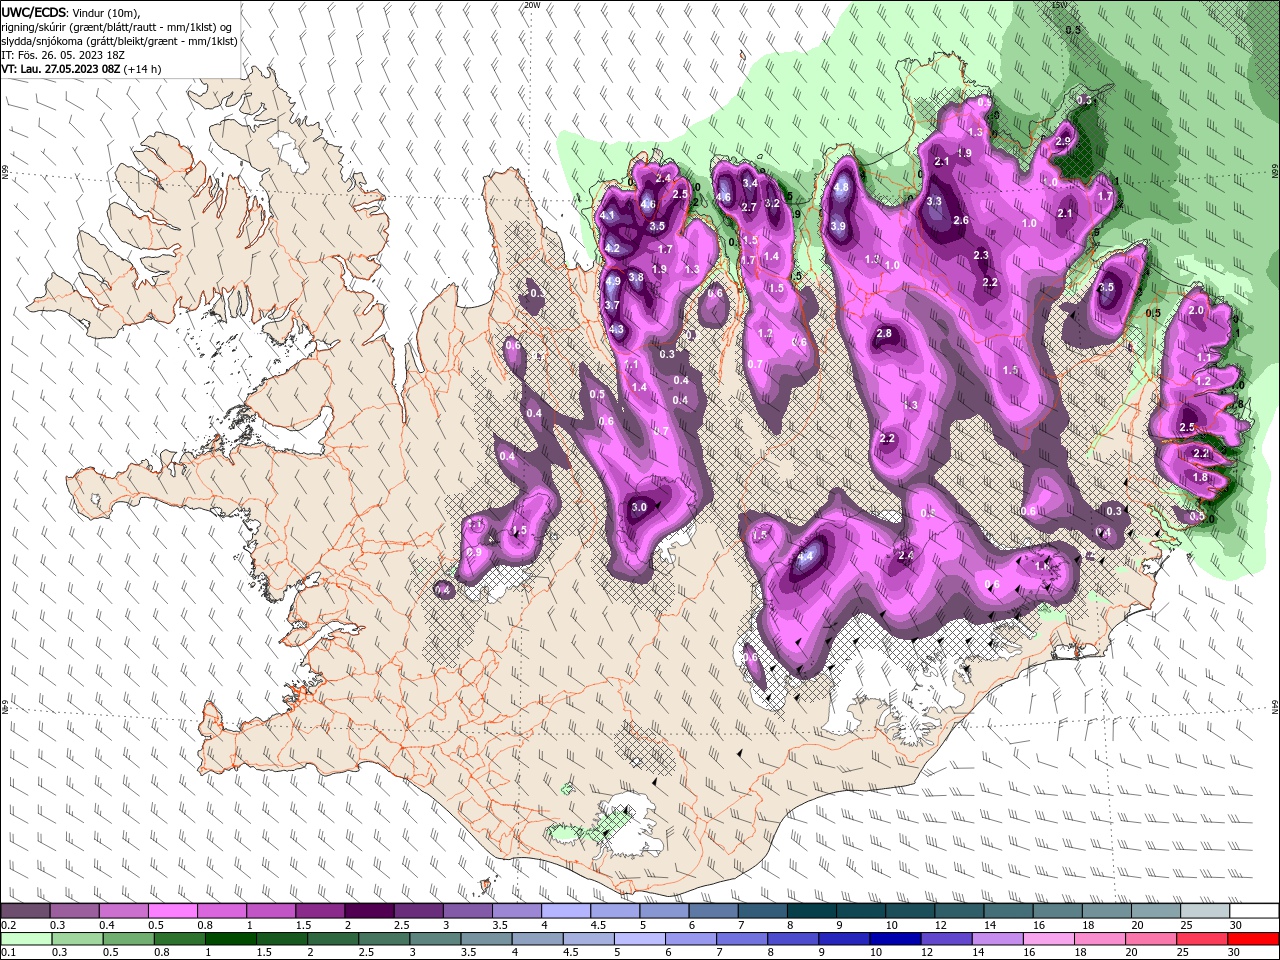Click the 2.9 value in the northeast
This screenshot has height=960, width=1280.
pos(1063,141)
